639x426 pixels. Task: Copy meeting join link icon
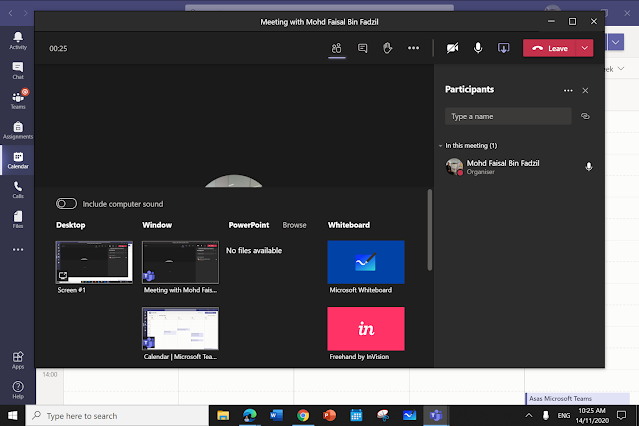[585, 116]
